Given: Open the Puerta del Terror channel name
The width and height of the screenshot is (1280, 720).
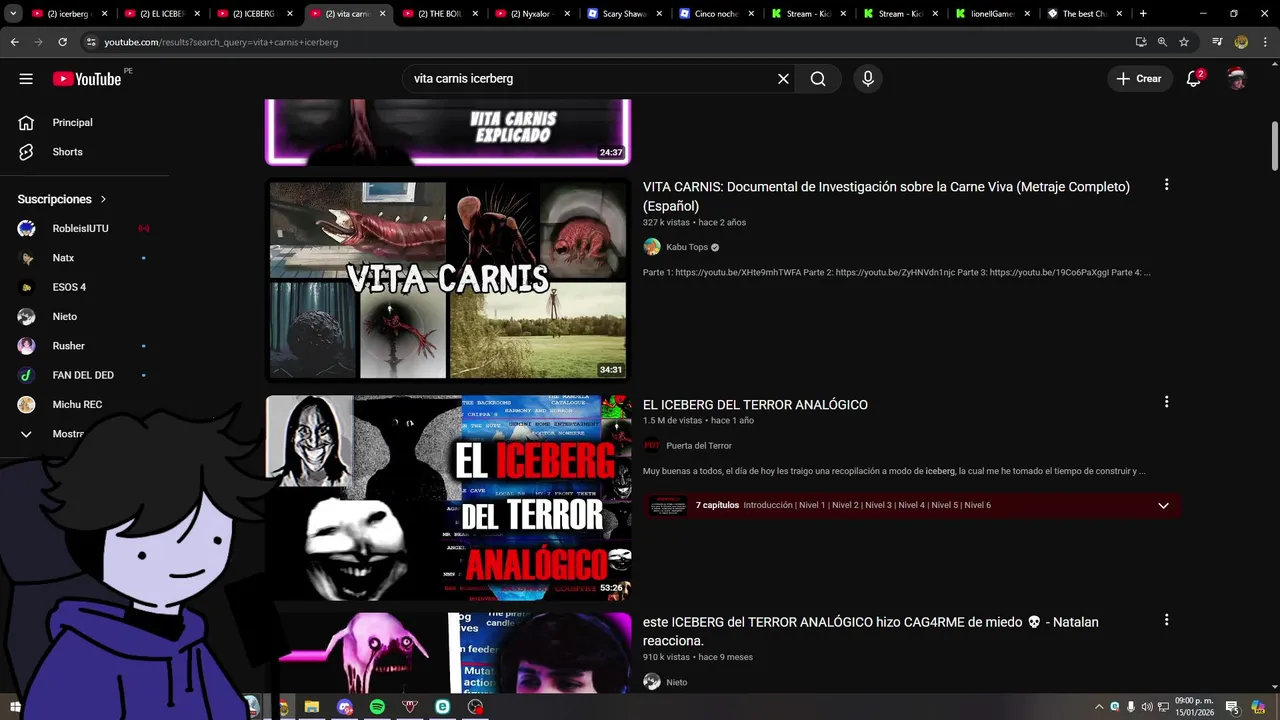Looking at the screenshot, I should coord(699,446).
